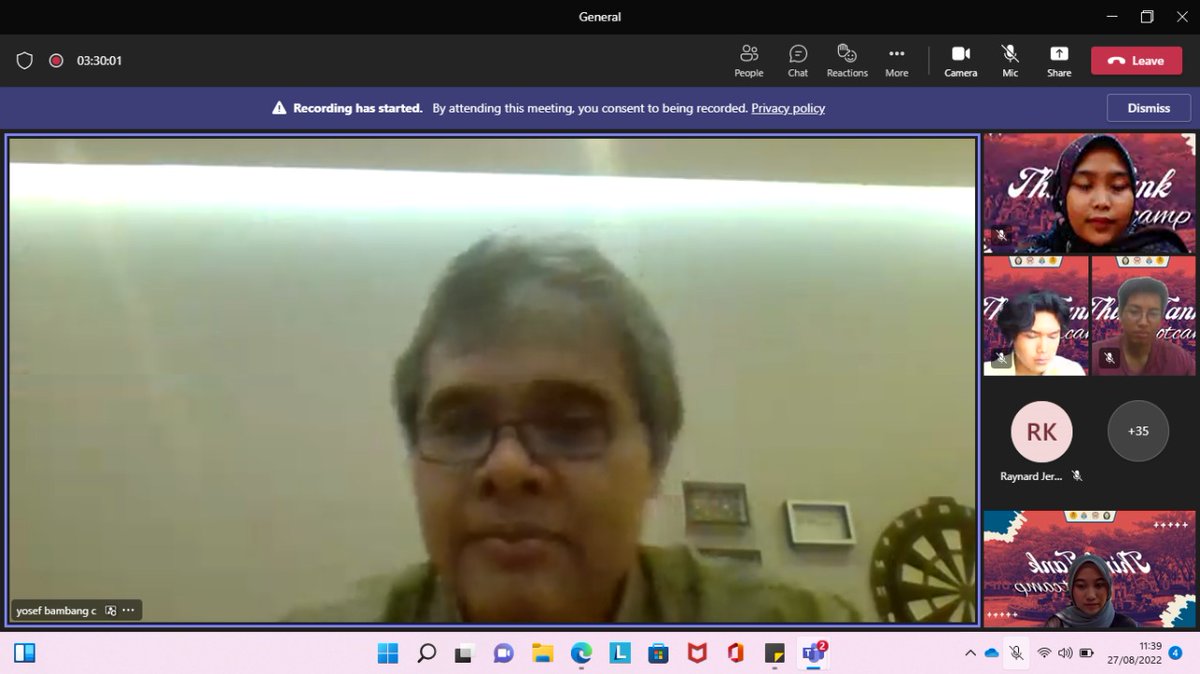Viewport: 1200px width, 674px height.
Task: Open the Teams Chat taskbar app
Action: [x=503, y=653]
